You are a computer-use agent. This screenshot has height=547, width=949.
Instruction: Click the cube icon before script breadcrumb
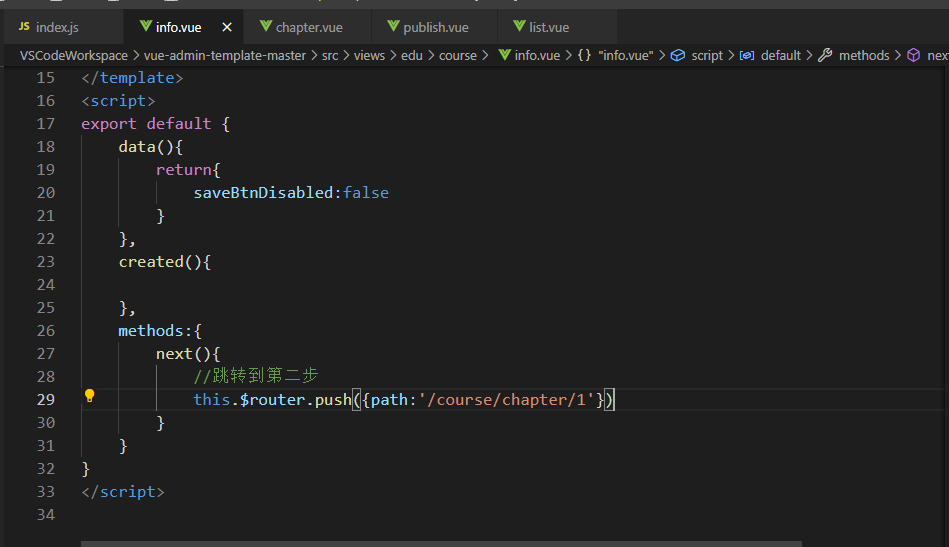(678, 55)
